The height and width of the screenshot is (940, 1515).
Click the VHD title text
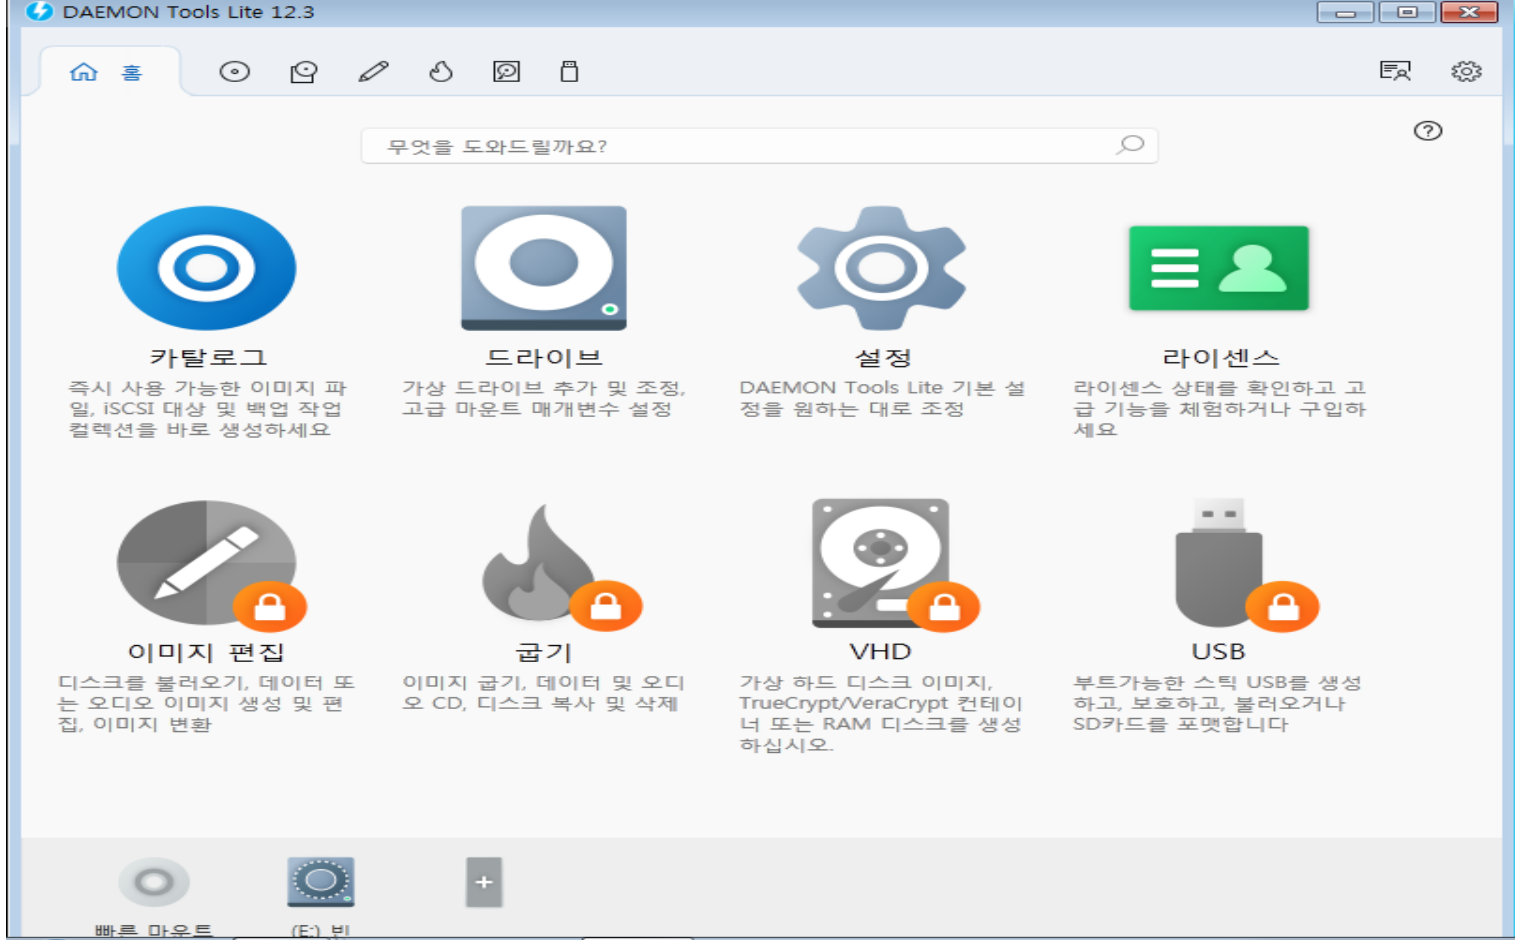[x=880, y=652]
